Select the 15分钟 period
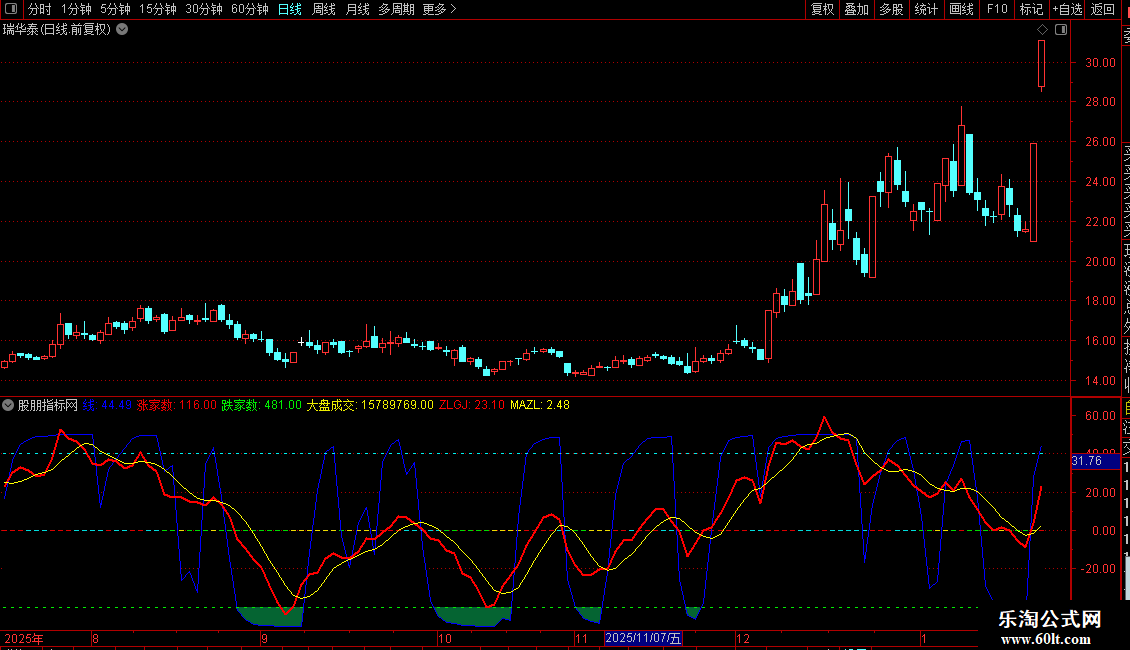Image resolution: width=1130 pixels, height=650 pixels. tap(158, 9)
